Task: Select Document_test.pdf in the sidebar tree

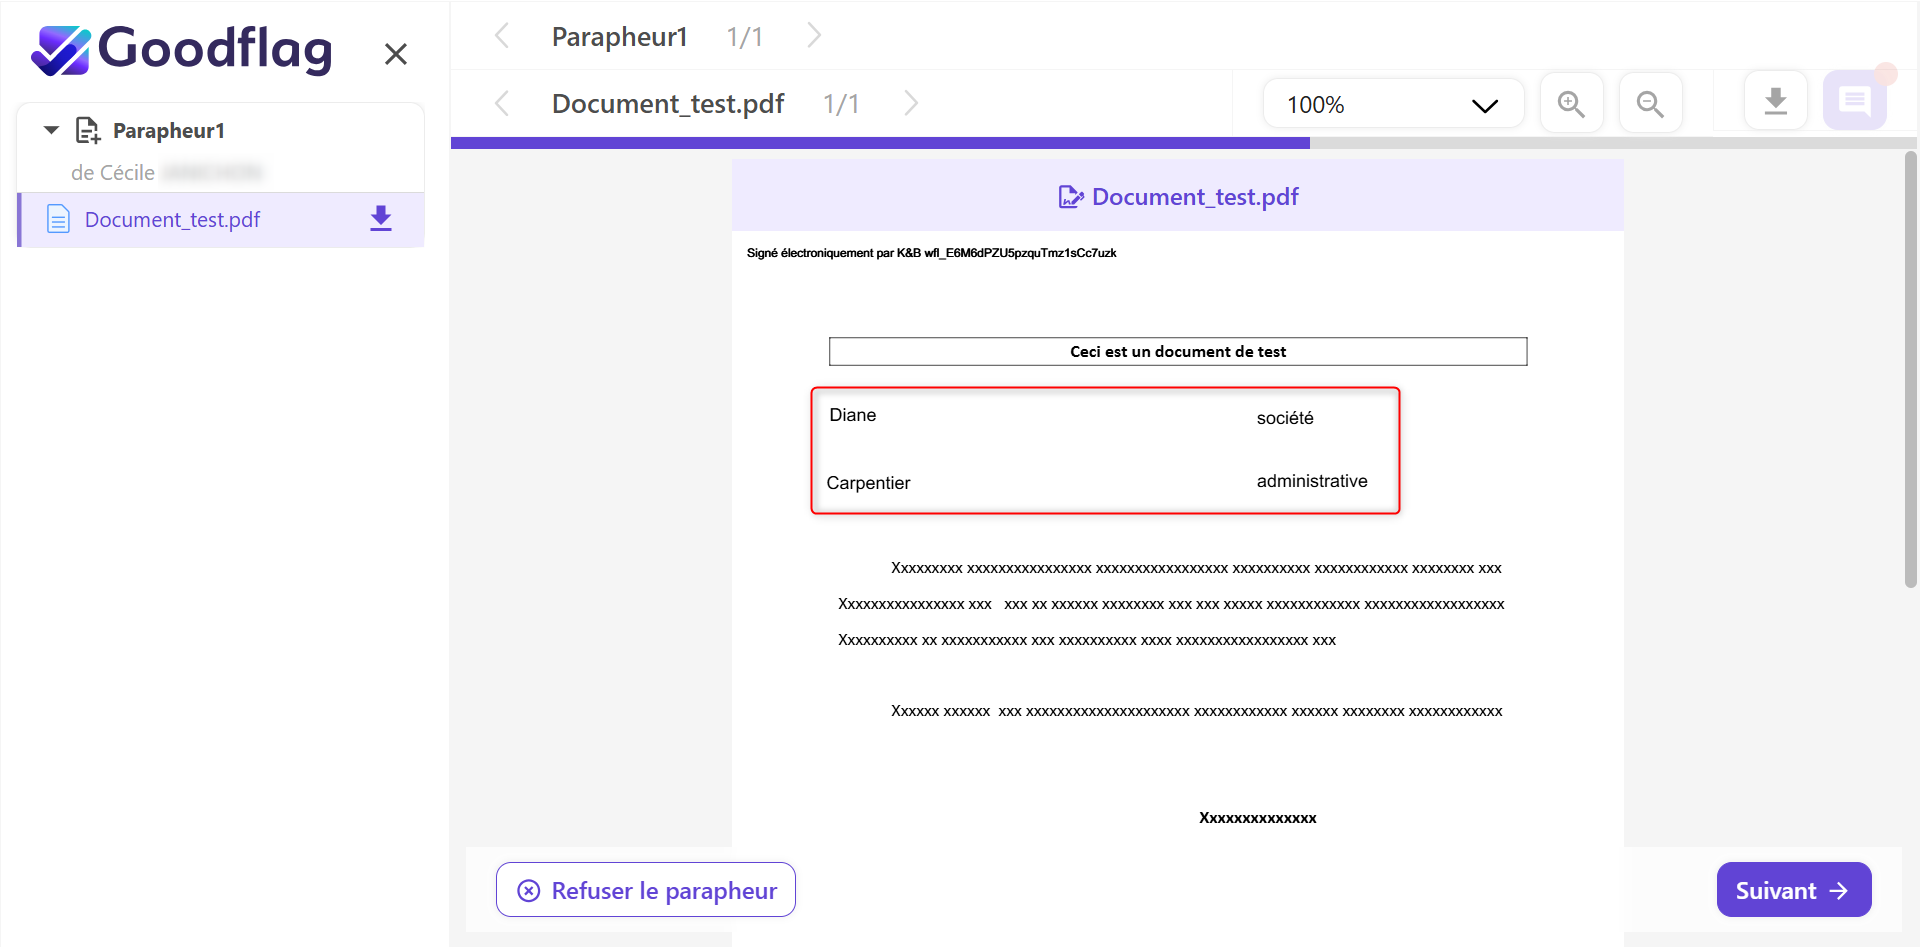Action: tap(172, 220)
